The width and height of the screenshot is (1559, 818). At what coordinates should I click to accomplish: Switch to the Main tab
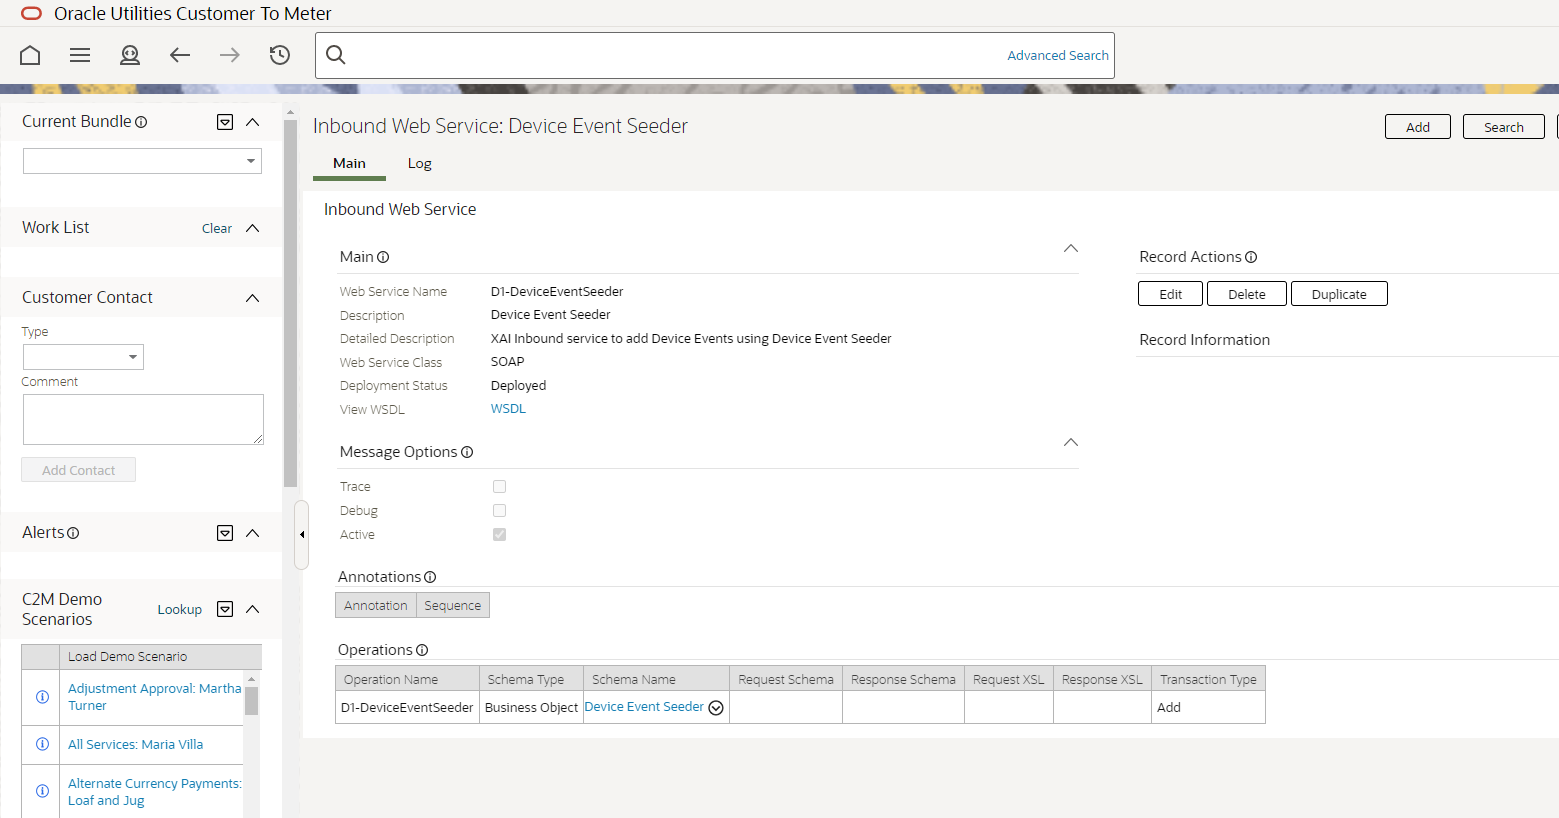[x=349, y=163]
